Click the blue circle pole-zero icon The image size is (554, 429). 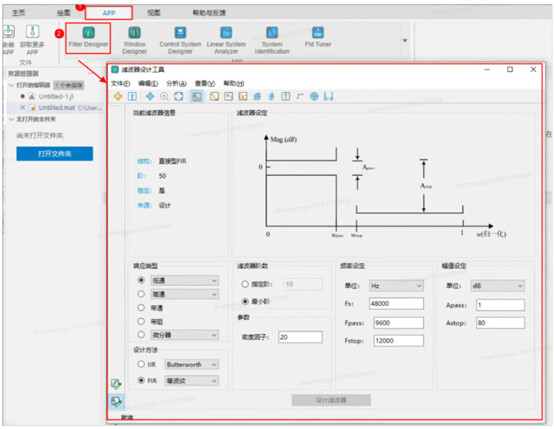pyautogui.click(x=314, y=96)
